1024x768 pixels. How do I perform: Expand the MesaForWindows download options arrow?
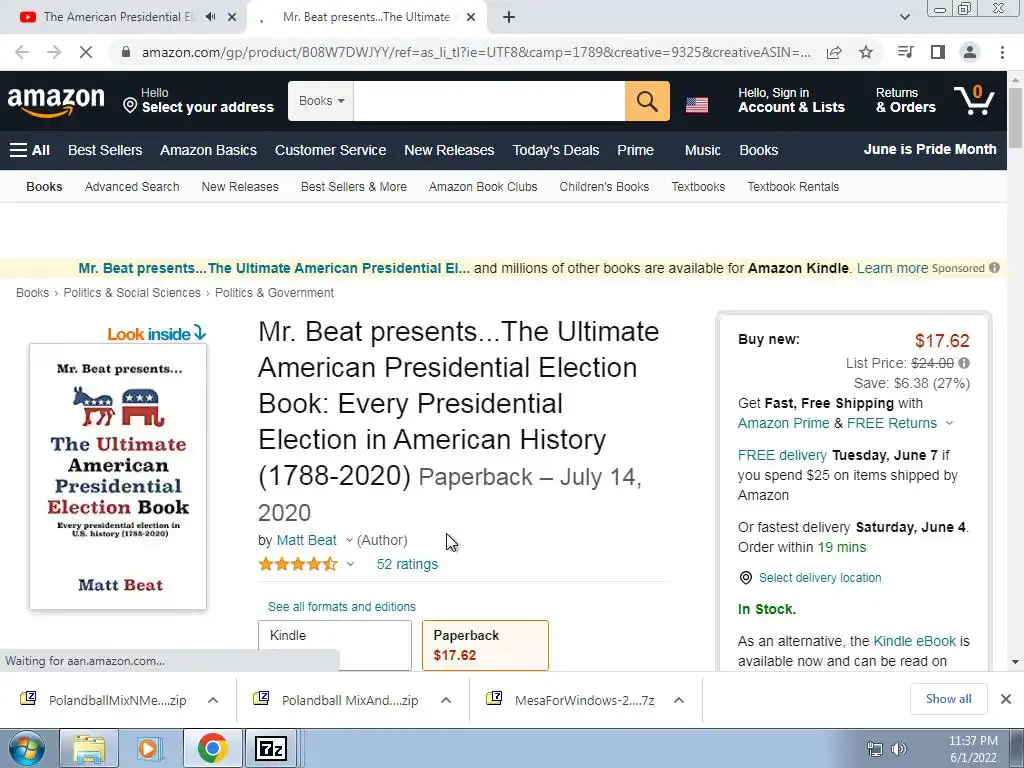678,700
